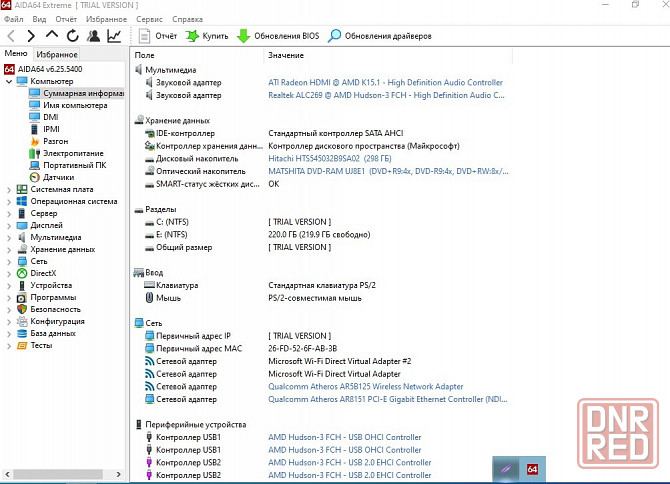
Task: Expand the Хранение данных tree node
Action: (9, 249)
